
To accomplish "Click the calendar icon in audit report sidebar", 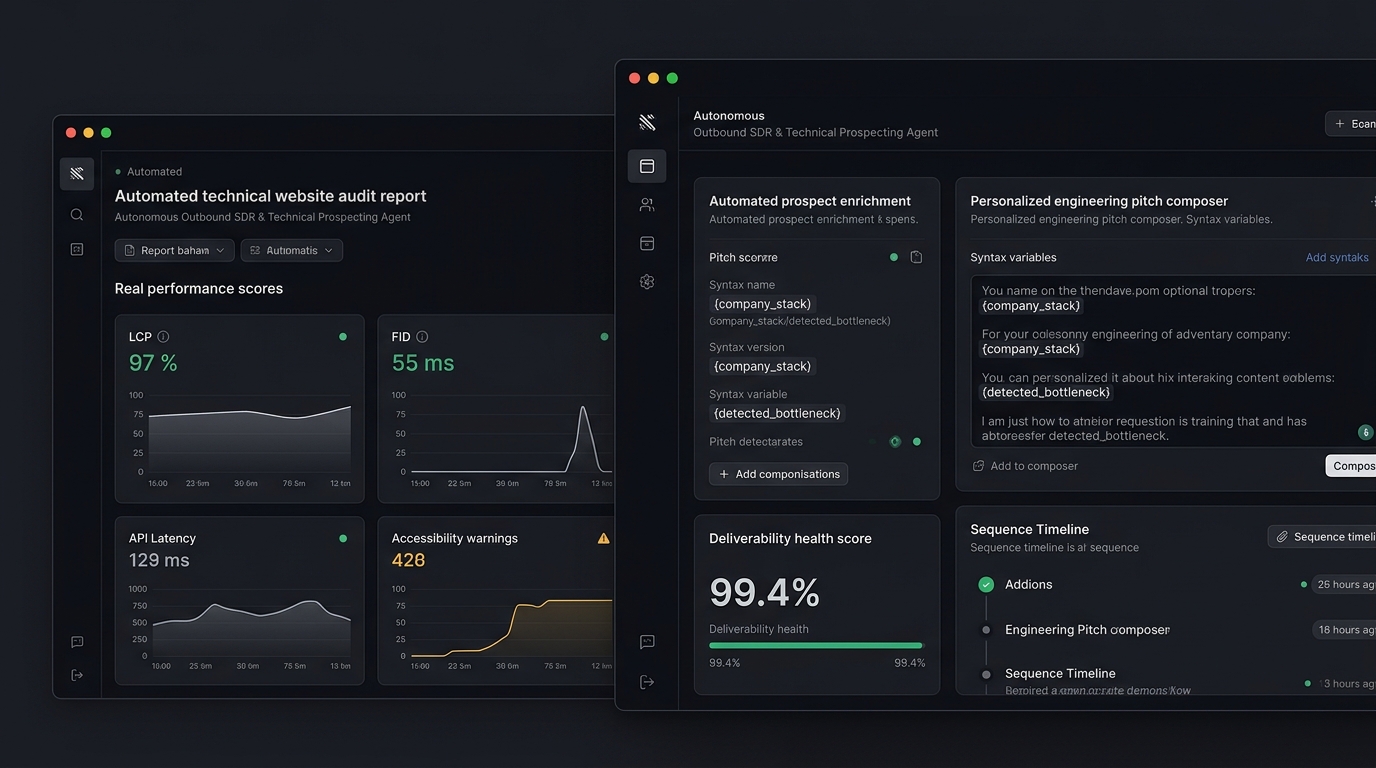I will click(x=77, y=249).
